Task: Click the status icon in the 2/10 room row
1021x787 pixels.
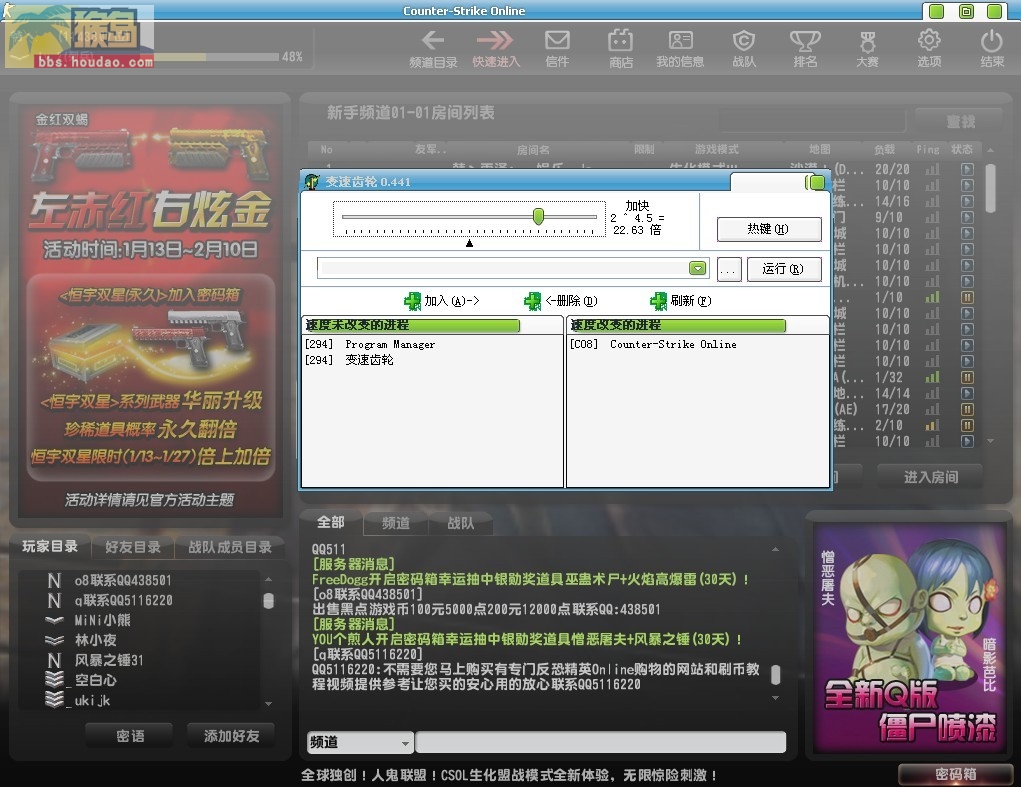Action: [968, 425]
